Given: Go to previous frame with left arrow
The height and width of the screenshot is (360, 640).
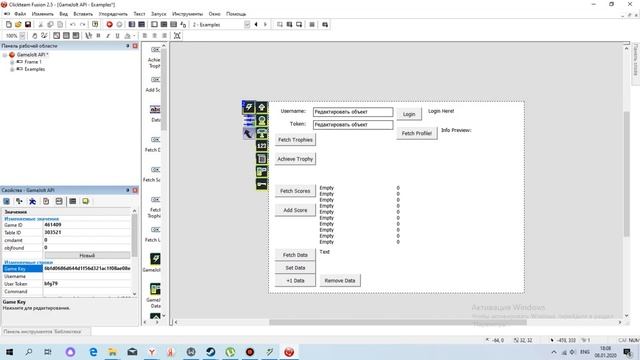Looking at the screenshot, I should pyautogui.click(x=256, y=24).
